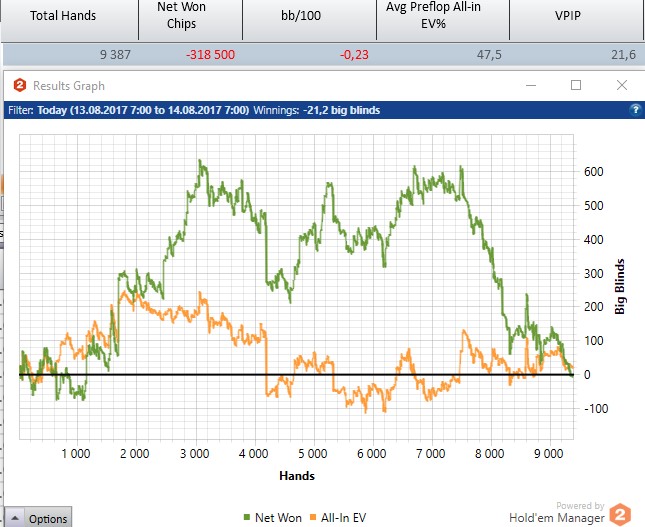Open the help question mark icon

[635, 110]
